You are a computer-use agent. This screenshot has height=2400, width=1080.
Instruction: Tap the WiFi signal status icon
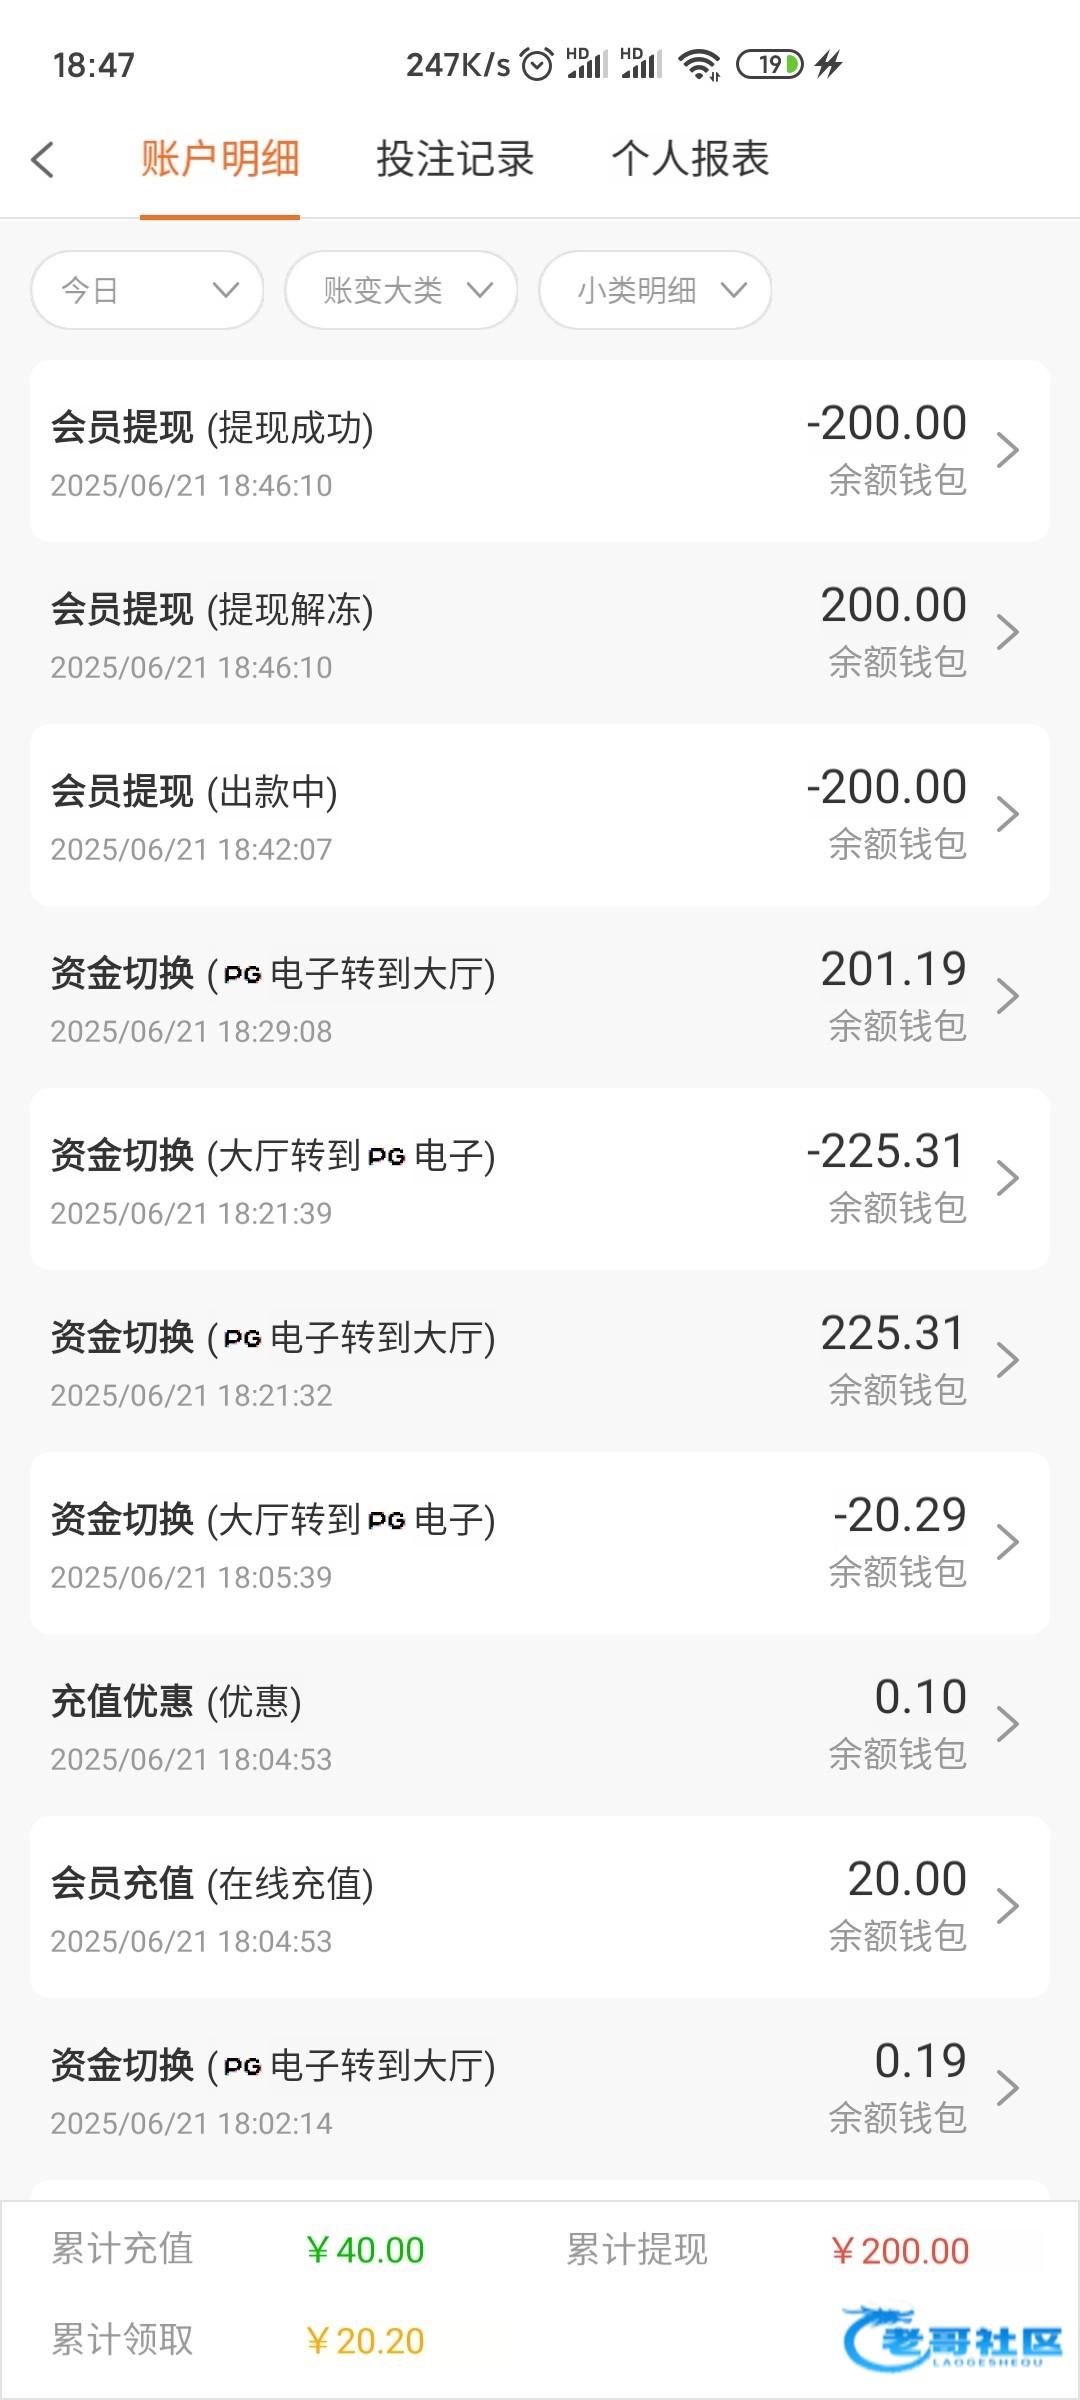point(699,65)
